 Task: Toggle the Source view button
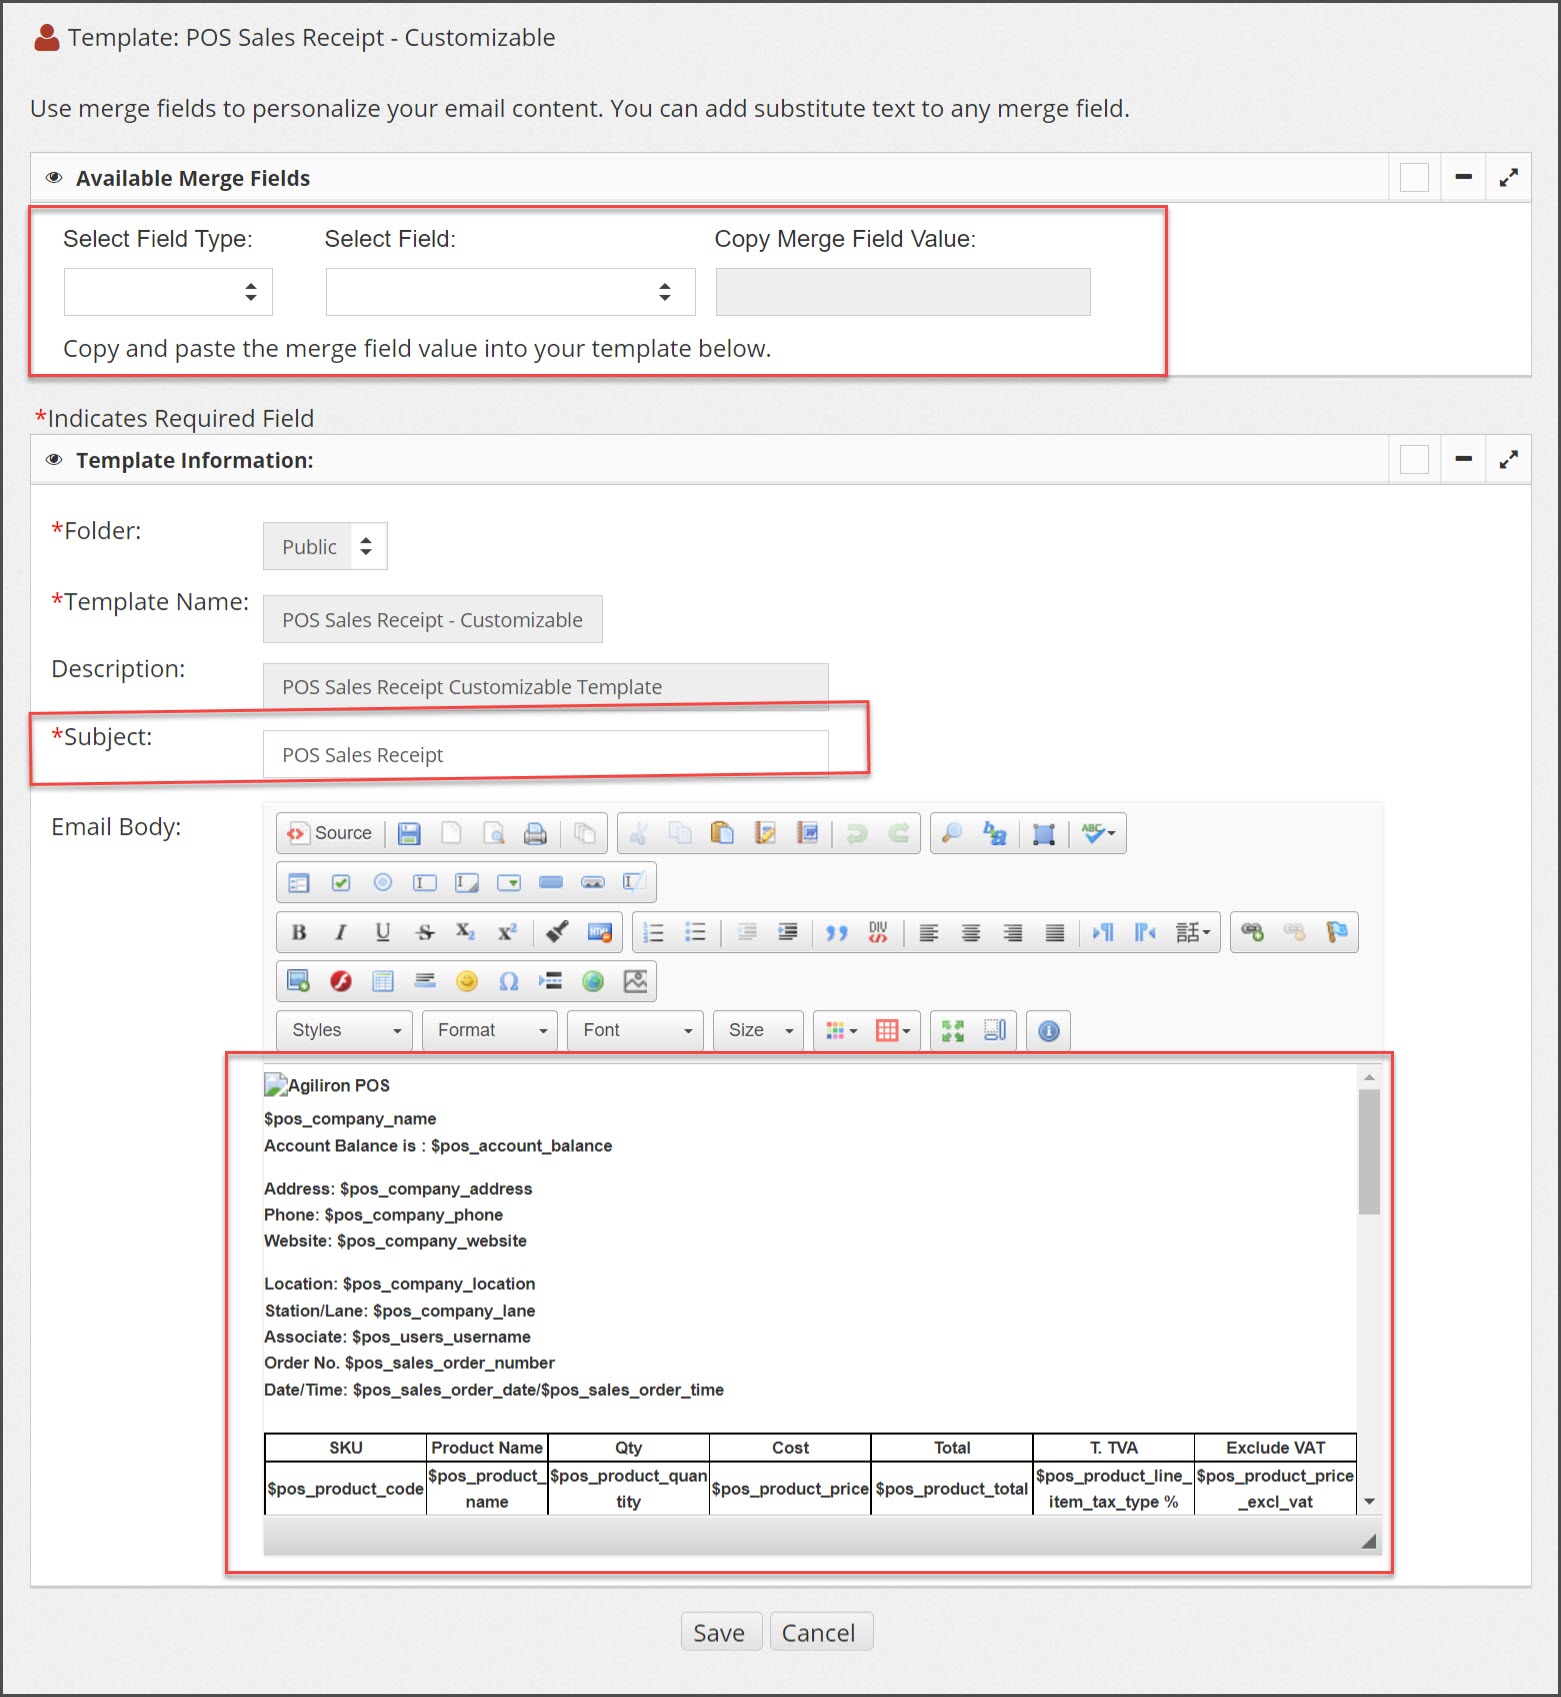coord(330,833)
